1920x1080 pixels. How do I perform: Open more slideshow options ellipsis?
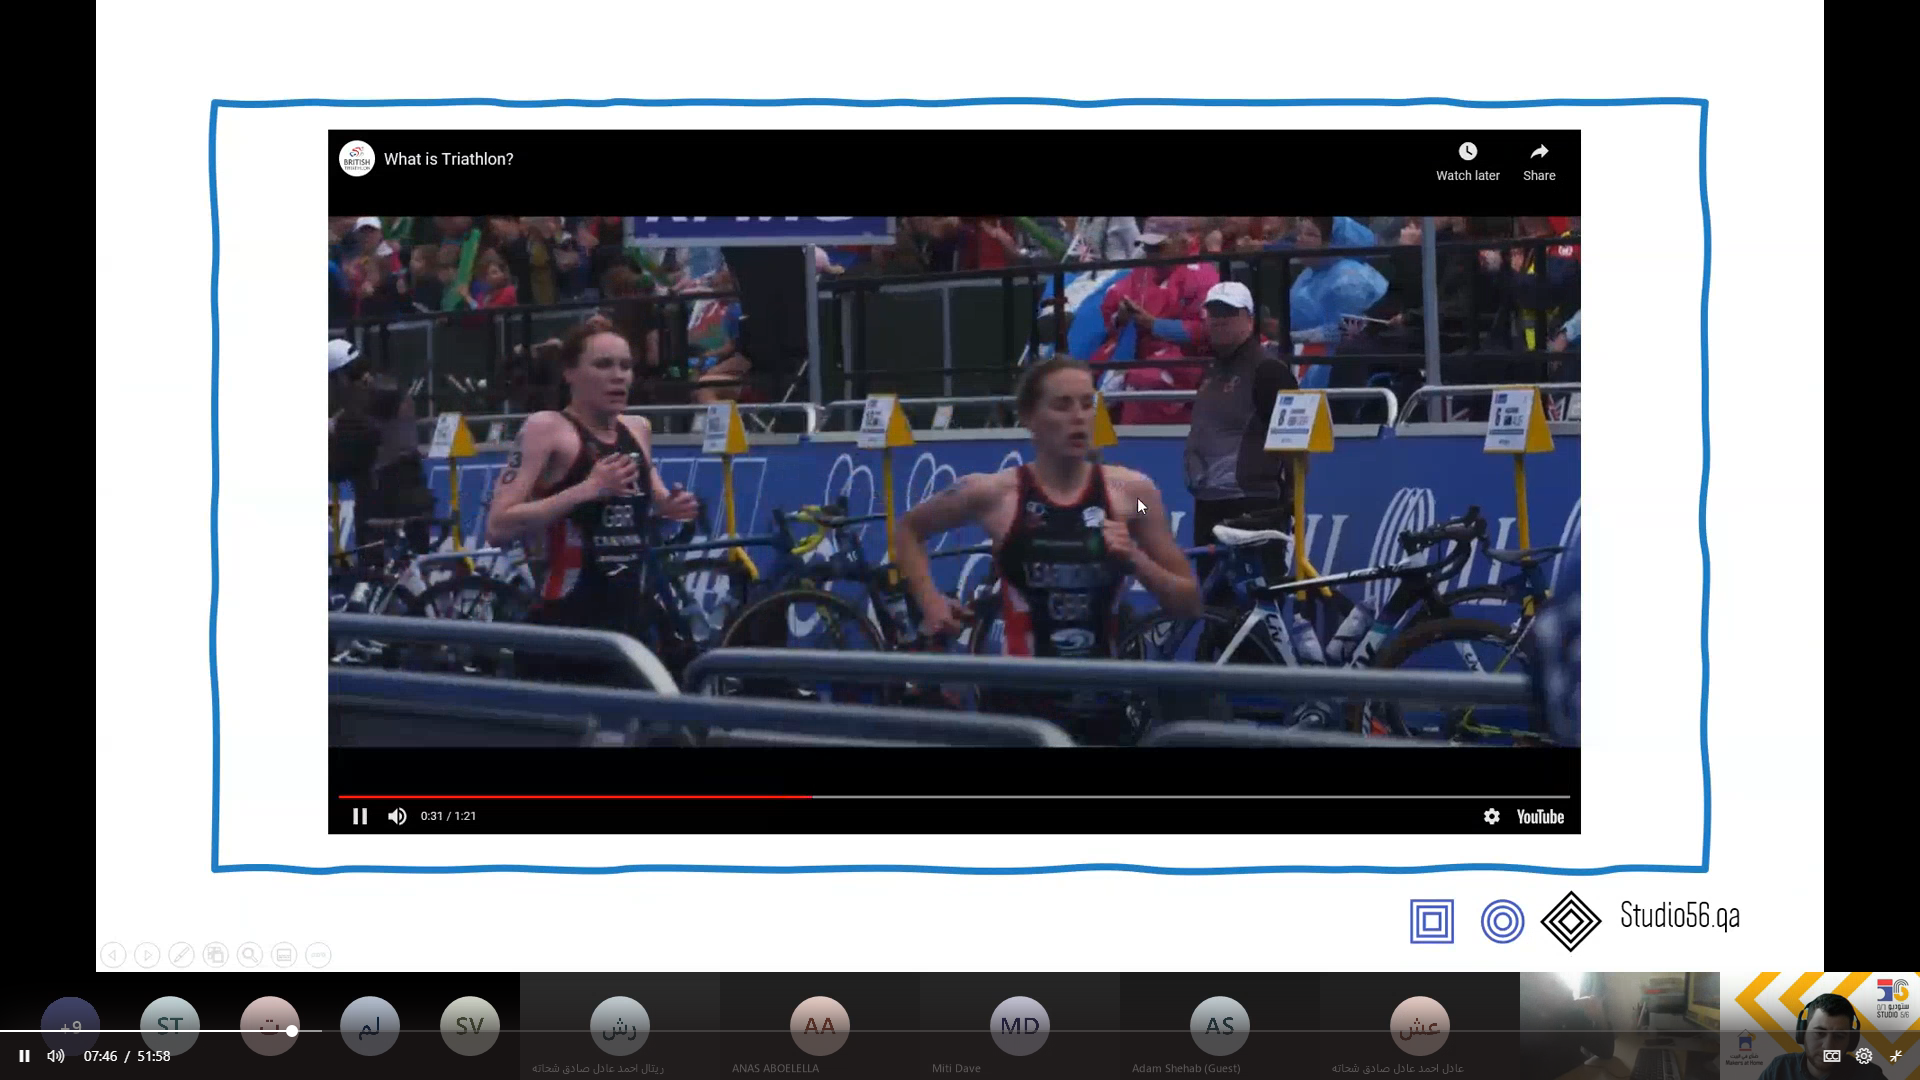[x=318, y=955]
